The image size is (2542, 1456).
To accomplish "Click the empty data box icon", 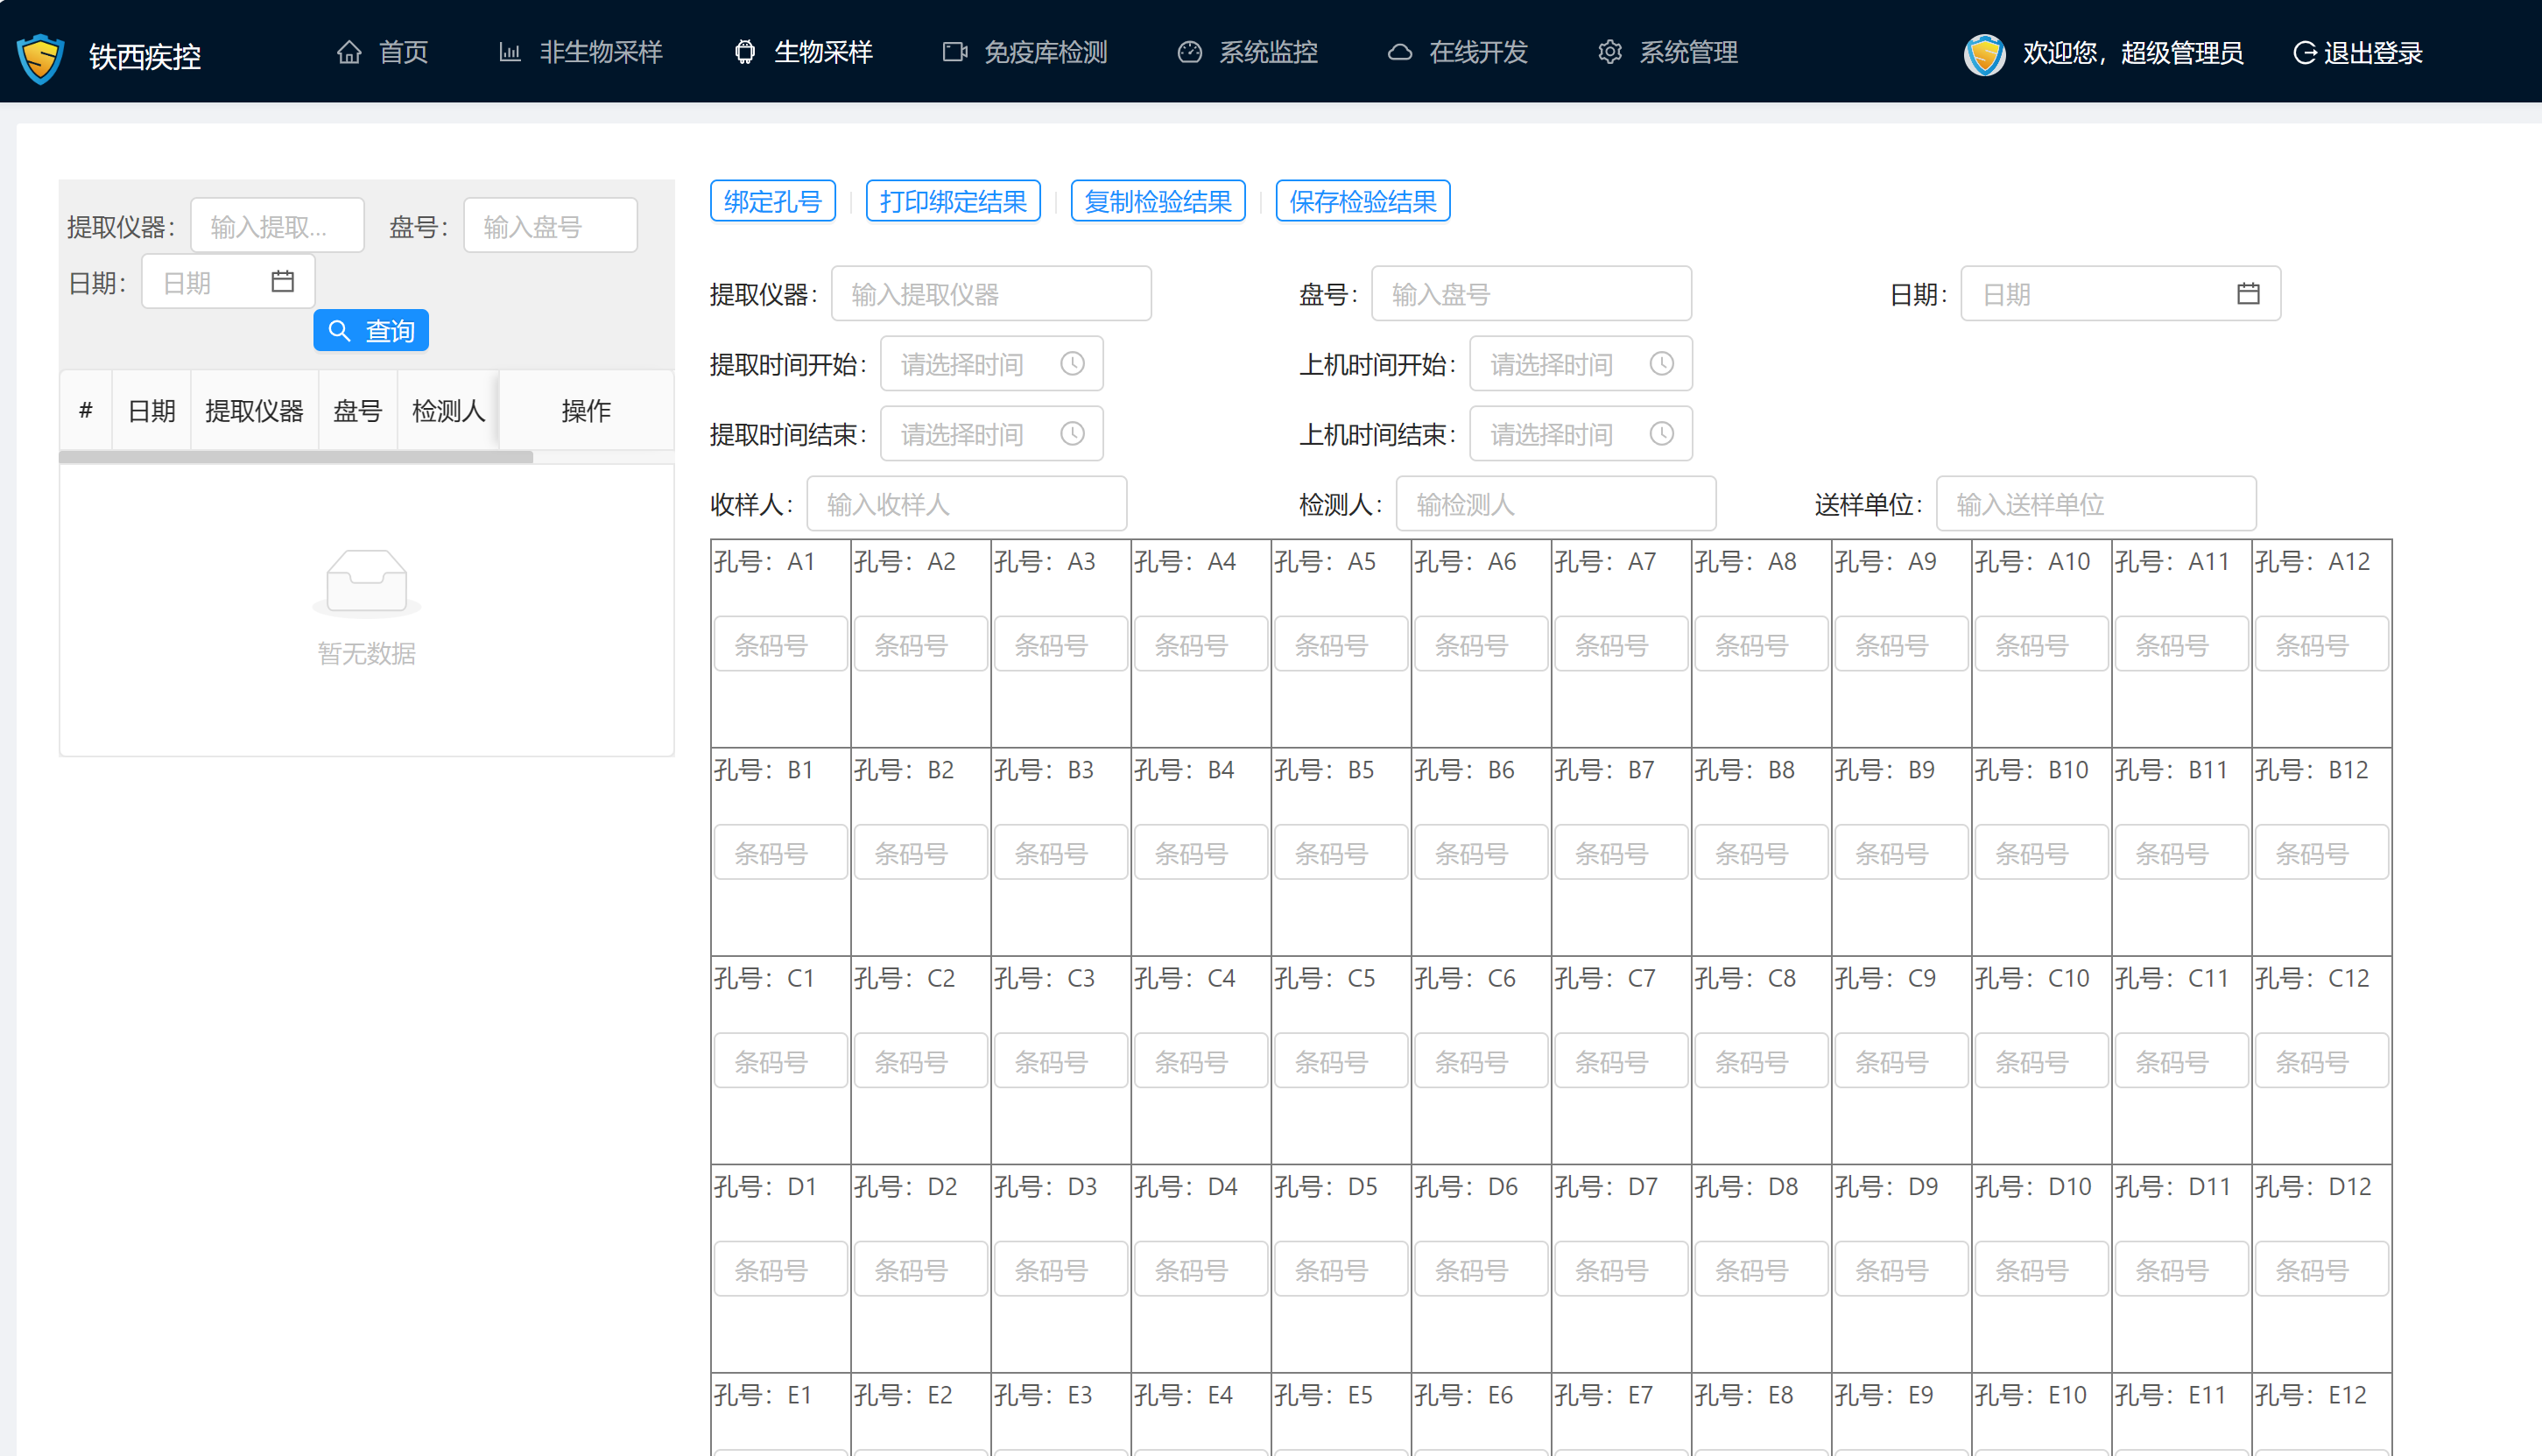I will tap(367, 582).
